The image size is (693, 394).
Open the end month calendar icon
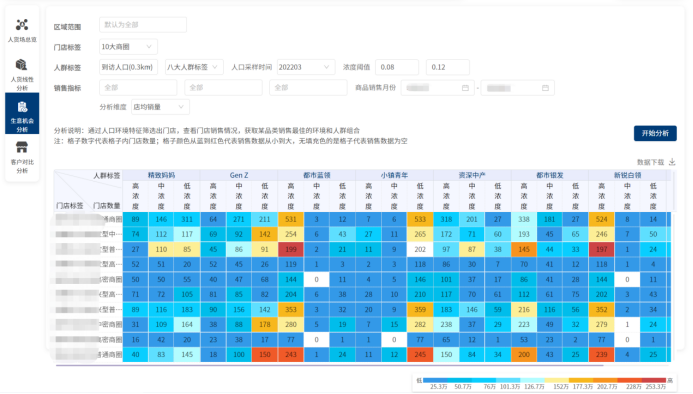(x=545, y=88)
